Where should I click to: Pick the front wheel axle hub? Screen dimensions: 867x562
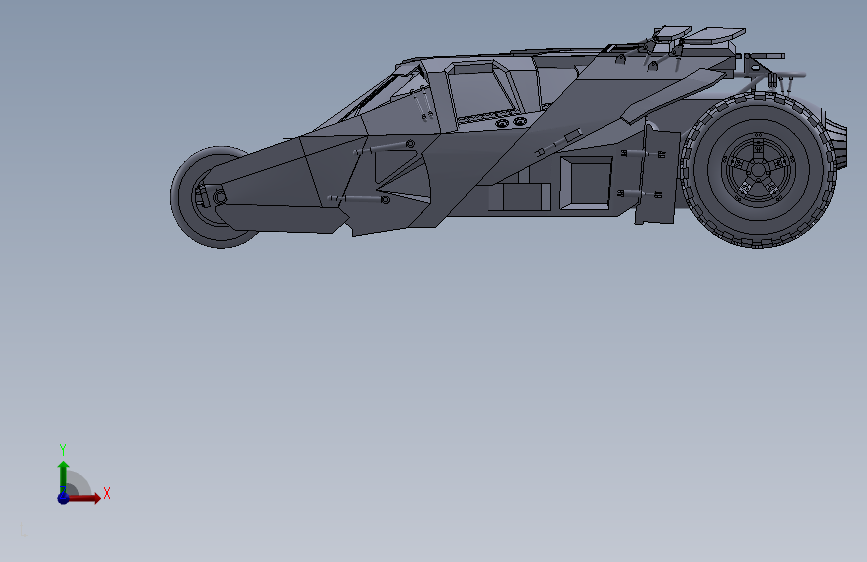(x=220, y=196)
